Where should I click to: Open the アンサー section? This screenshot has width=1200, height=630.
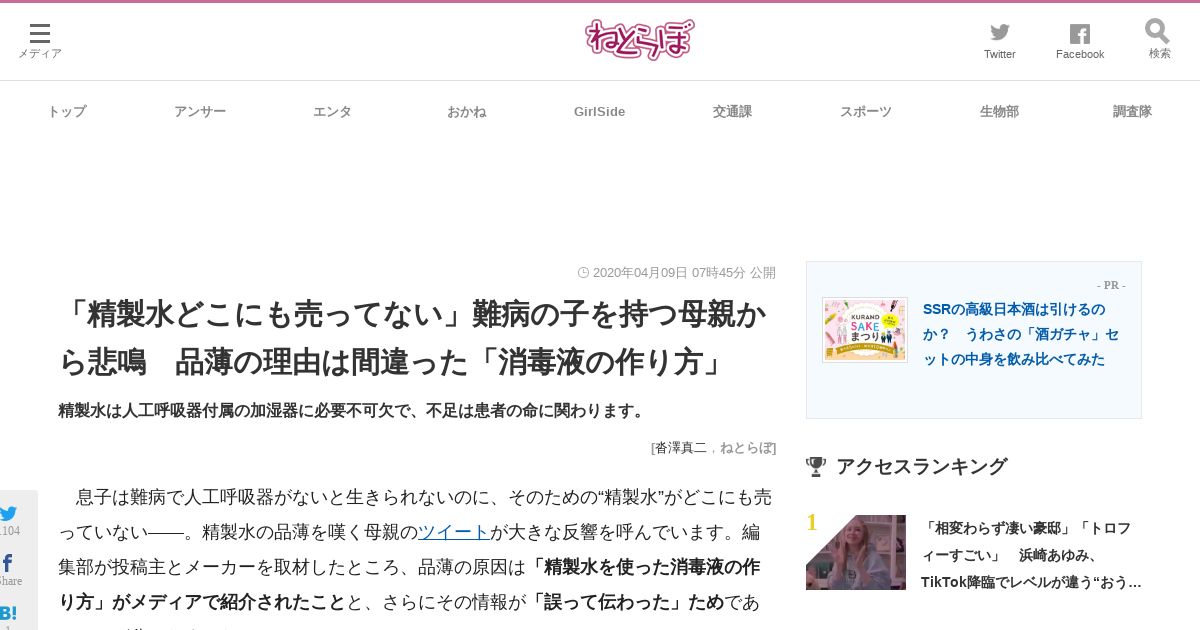(x=200, y=111)
